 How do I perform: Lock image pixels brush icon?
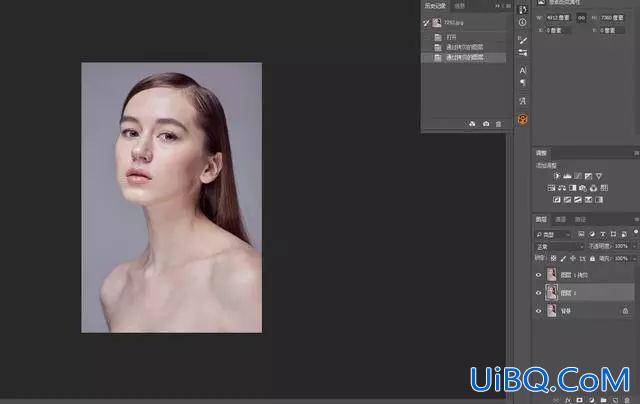pos(563,259)
